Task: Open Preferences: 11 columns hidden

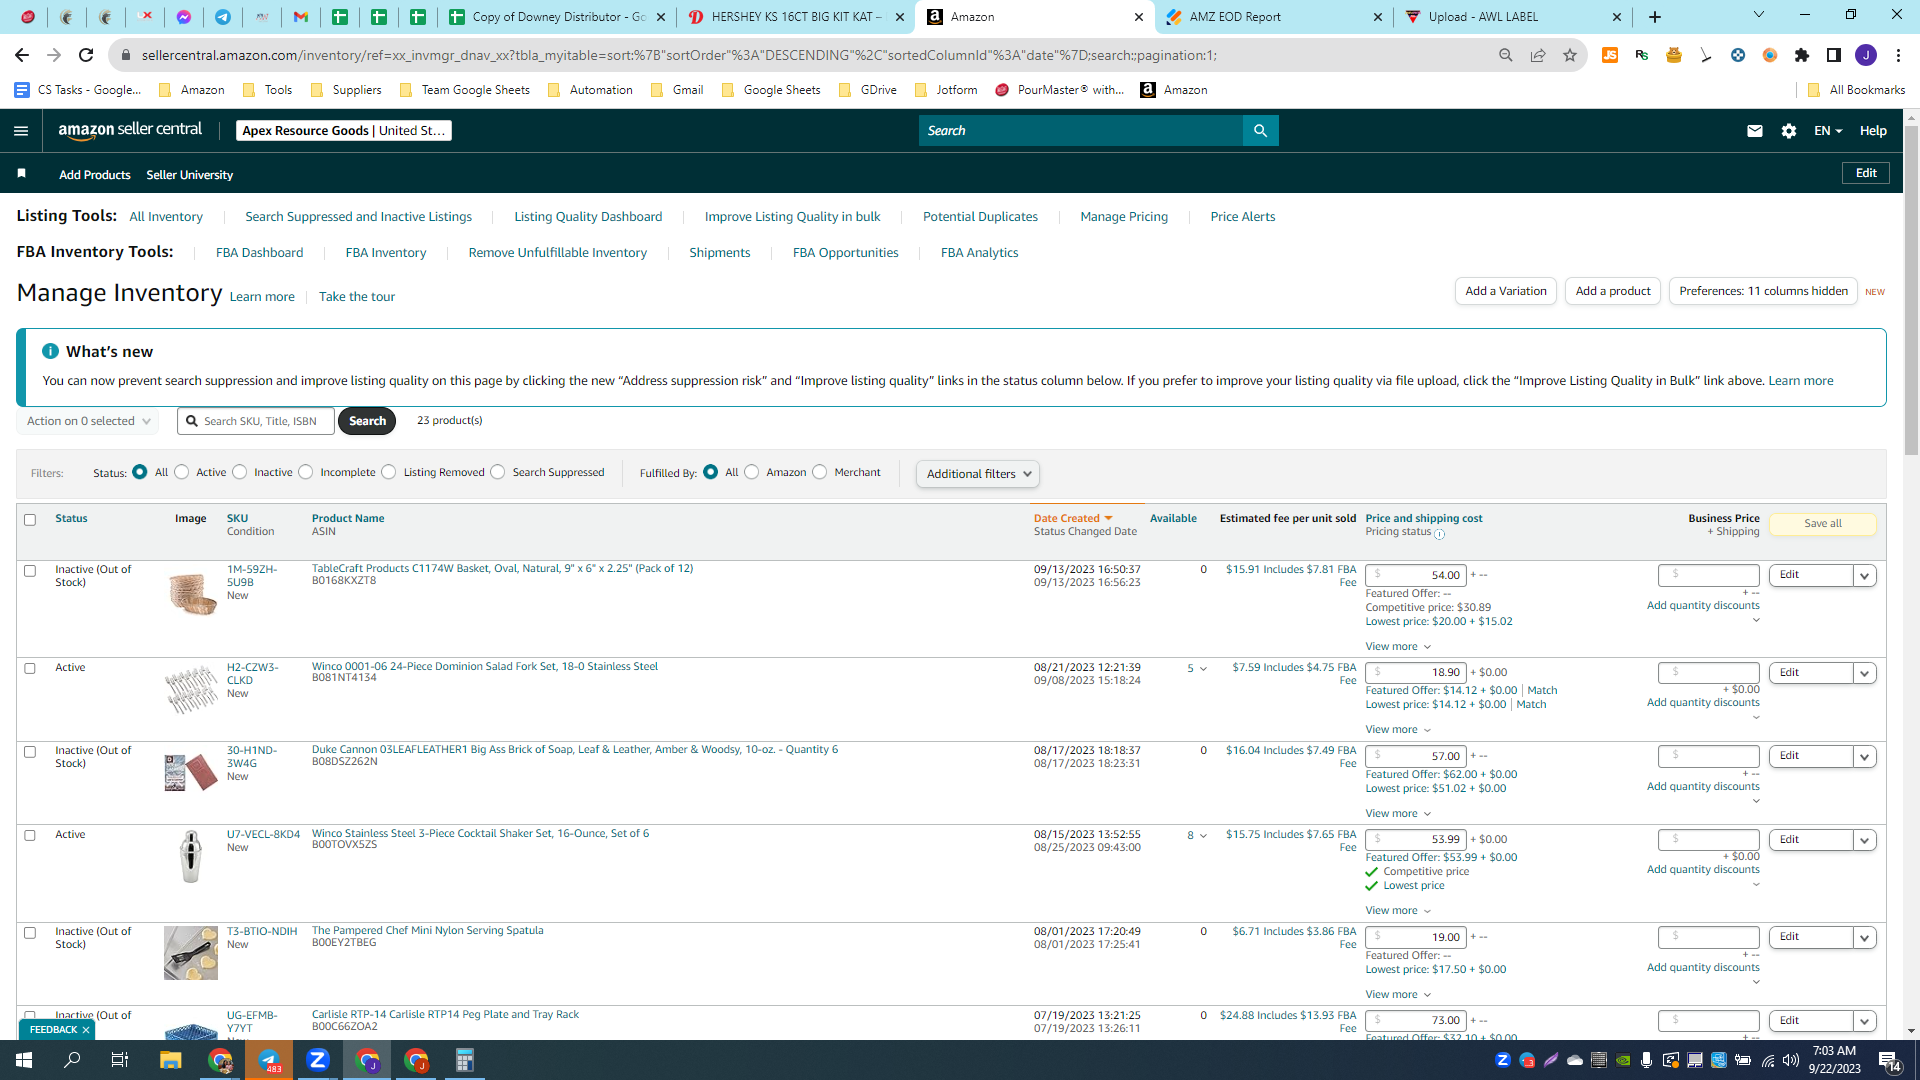Action: (x=1763, y=291)
